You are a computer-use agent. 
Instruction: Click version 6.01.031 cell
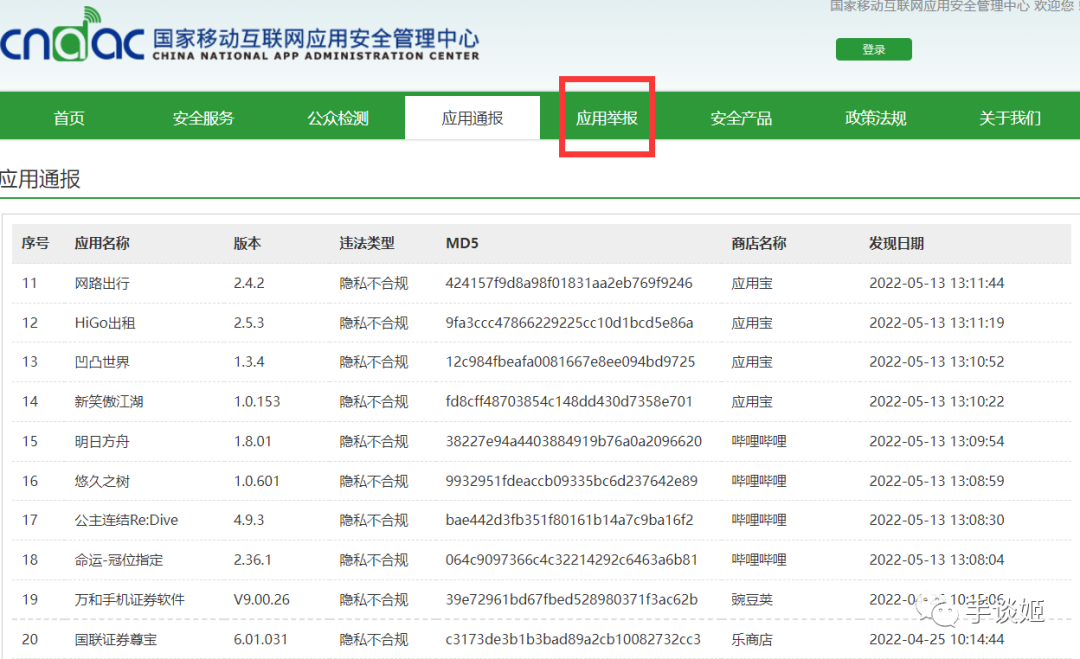tap(260, 640)
